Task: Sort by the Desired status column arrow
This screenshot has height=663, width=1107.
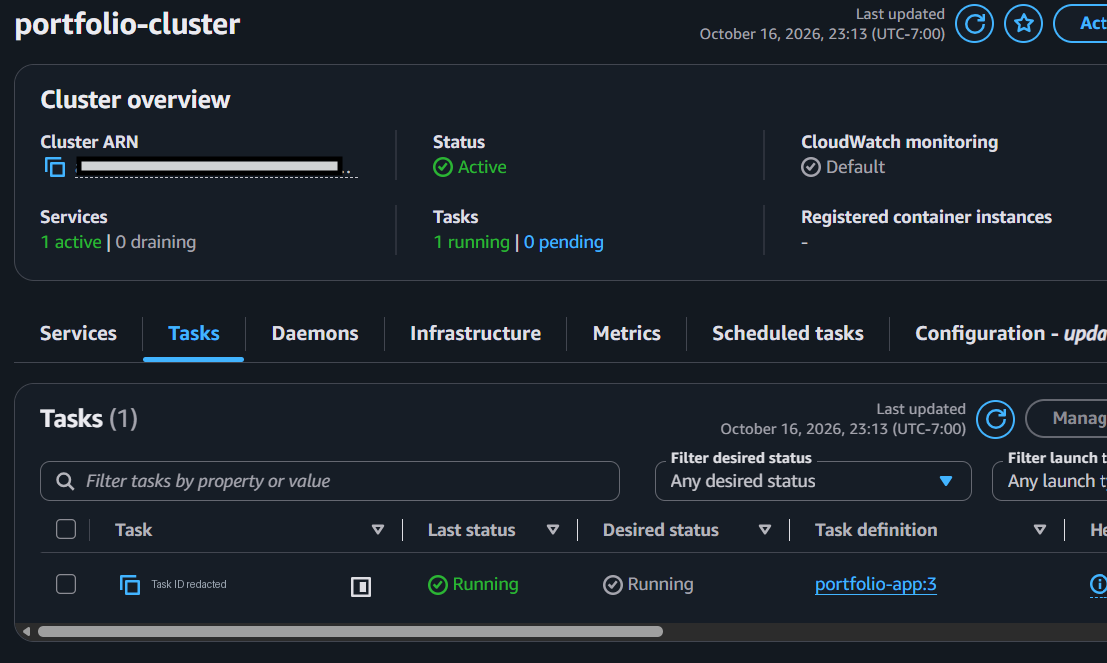Action: (765, 530)
